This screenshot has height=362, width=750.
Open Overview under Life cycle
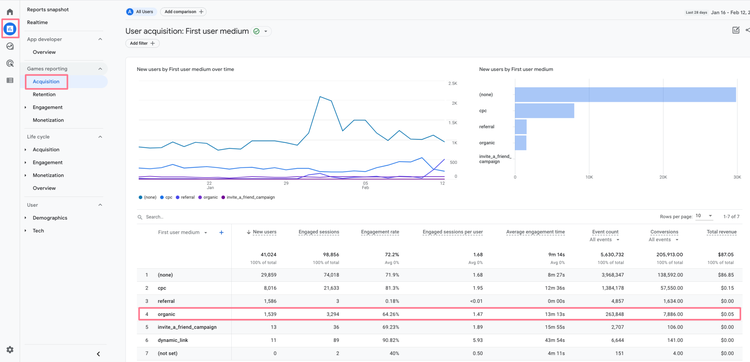[x=44, y=188]
